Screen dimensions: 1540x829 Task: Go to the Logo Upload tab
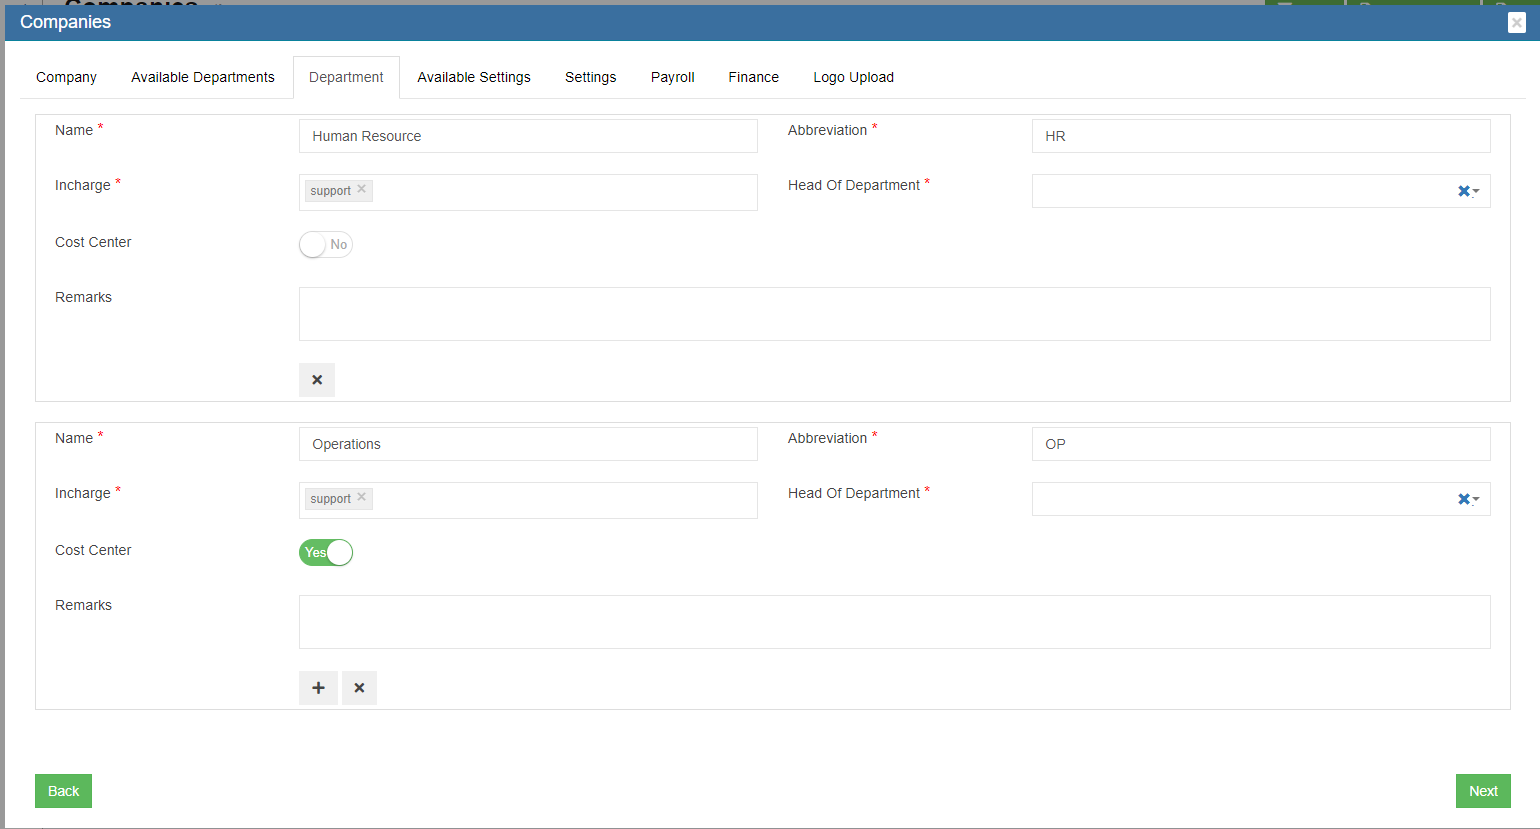[853, 77]
